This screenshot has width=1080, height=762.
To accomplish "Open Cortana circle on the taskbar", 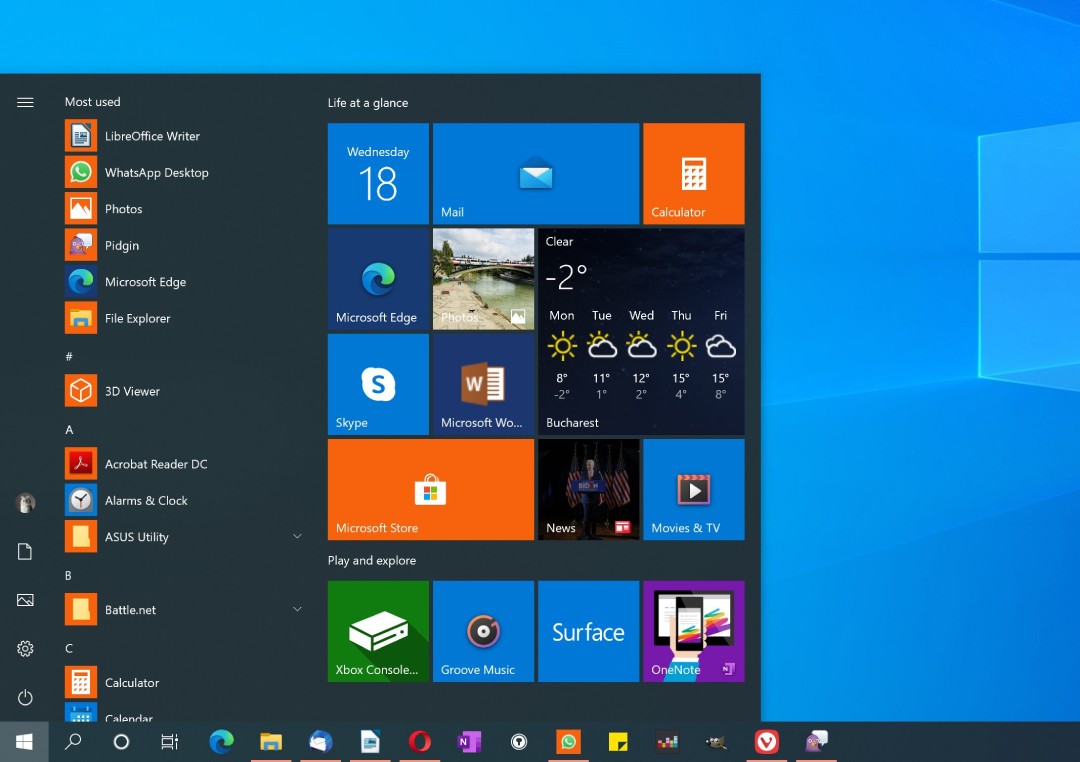I will pos(121,741).
